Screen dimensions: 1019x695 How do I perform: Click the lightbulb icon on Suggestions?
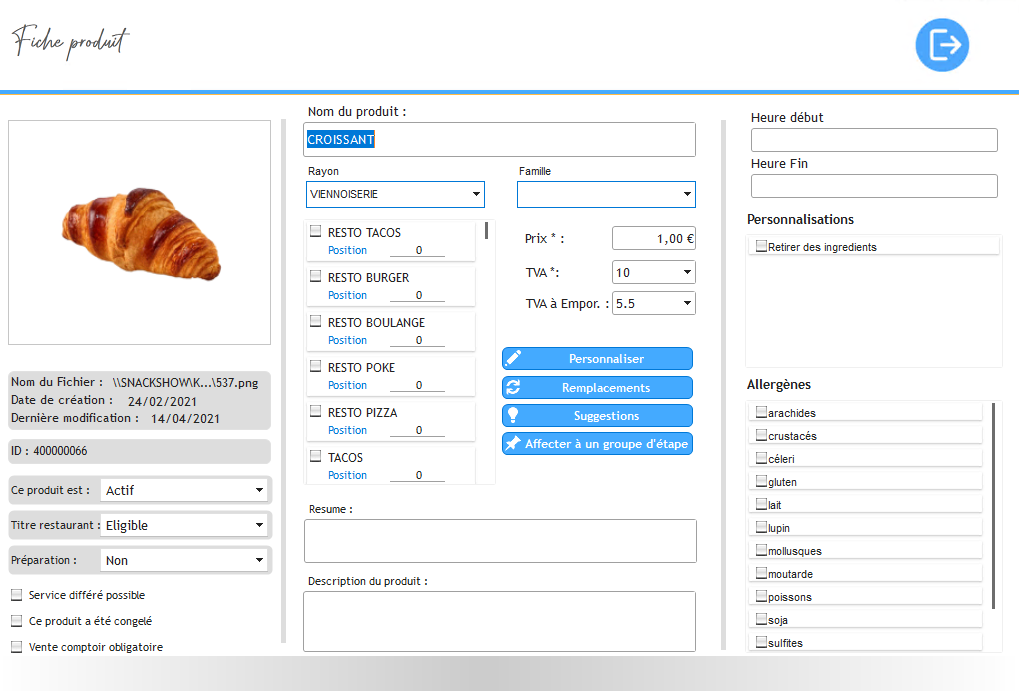pyautogui.click(x=514, y=415)
